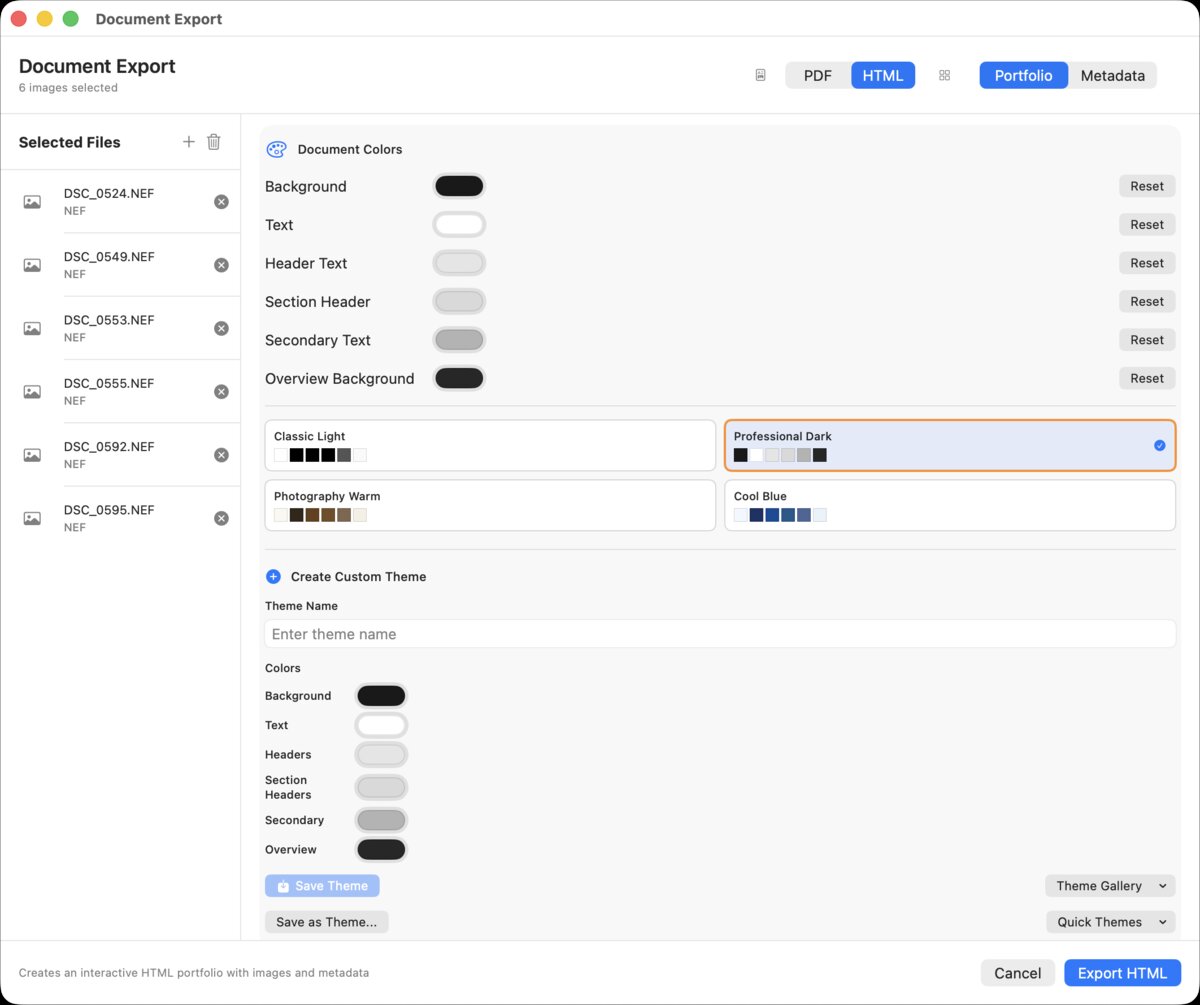
Task: Click Export HTML to generate the portfolio
Action: (x=1122, y=972)
